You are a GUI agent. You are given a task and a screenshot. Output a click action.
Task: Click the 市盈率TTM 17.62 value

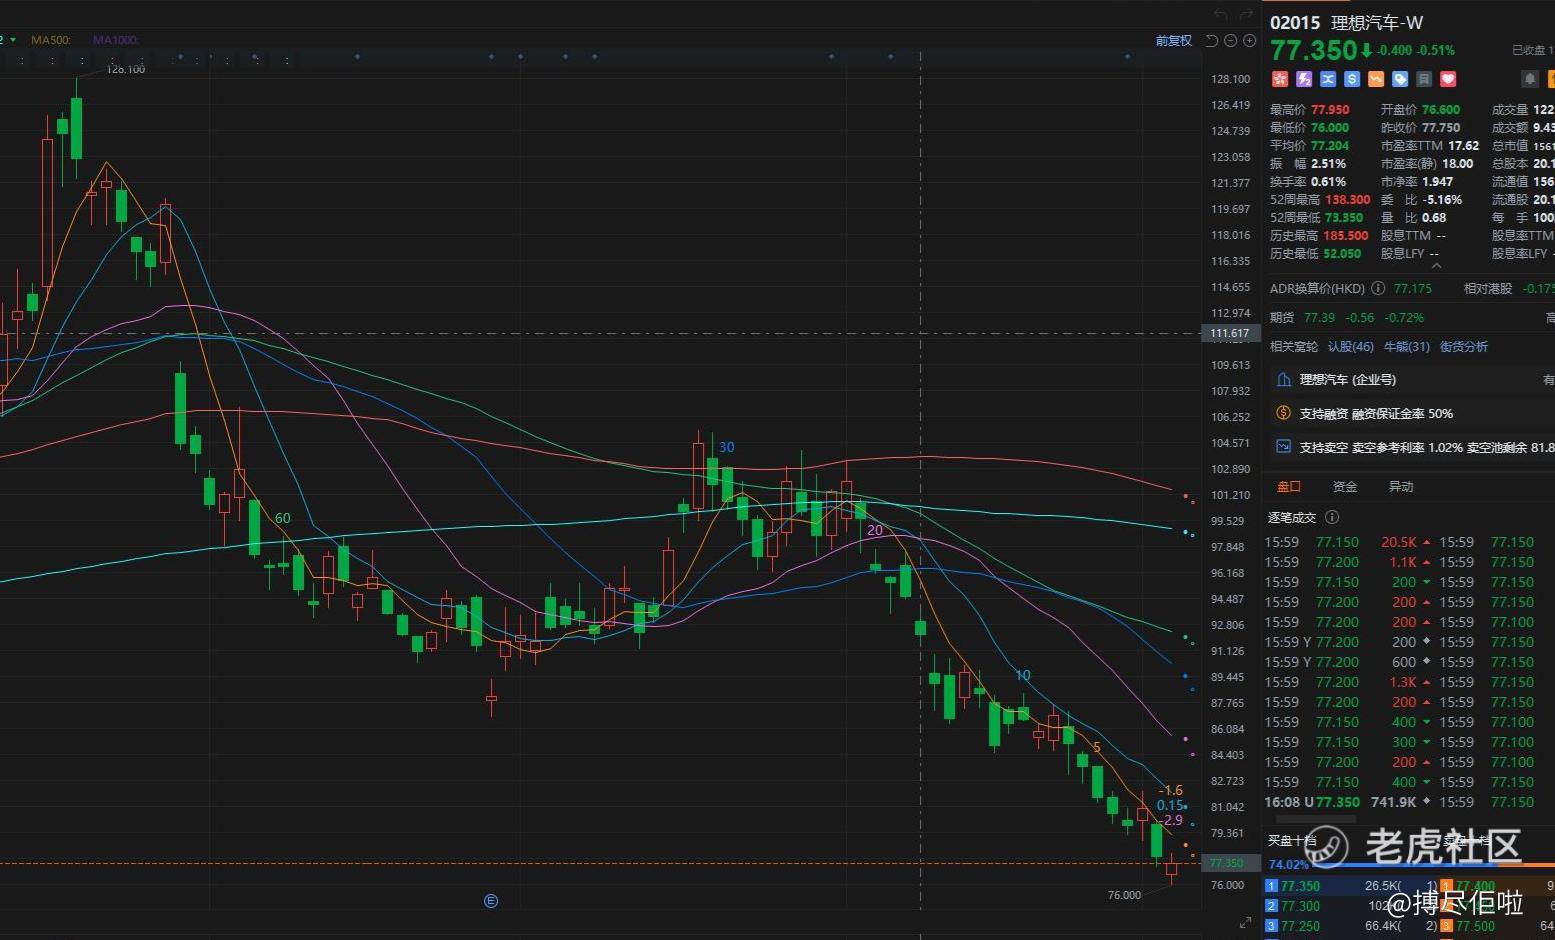pyautogui.click(x=1464, y=146)
